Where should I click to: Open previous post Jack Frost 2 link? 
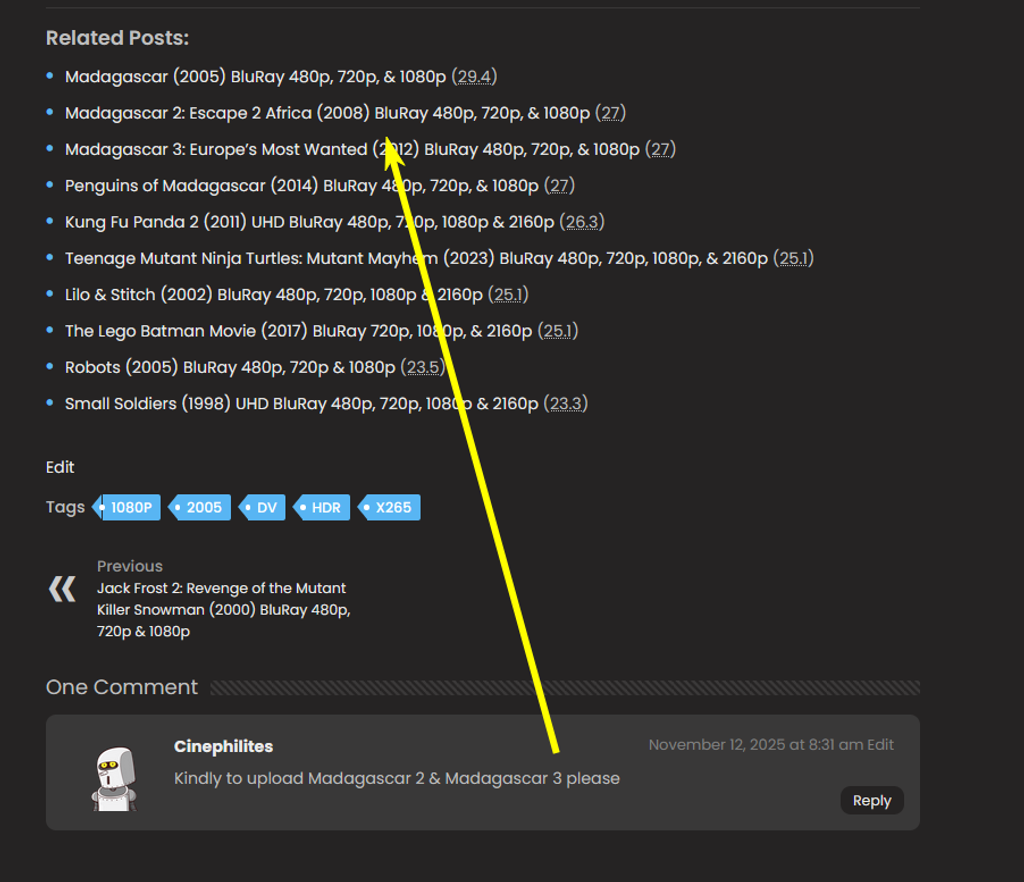tap(223, 610)
